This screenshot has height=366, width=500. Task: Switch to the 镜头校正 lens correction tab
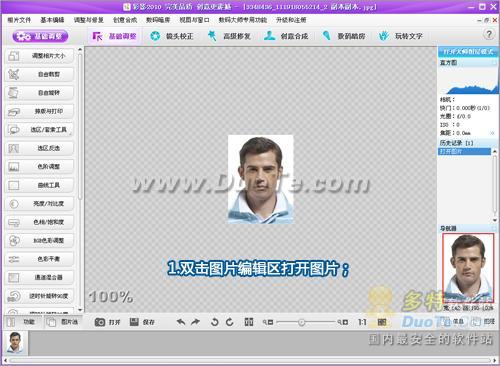(x=172, y=36)
